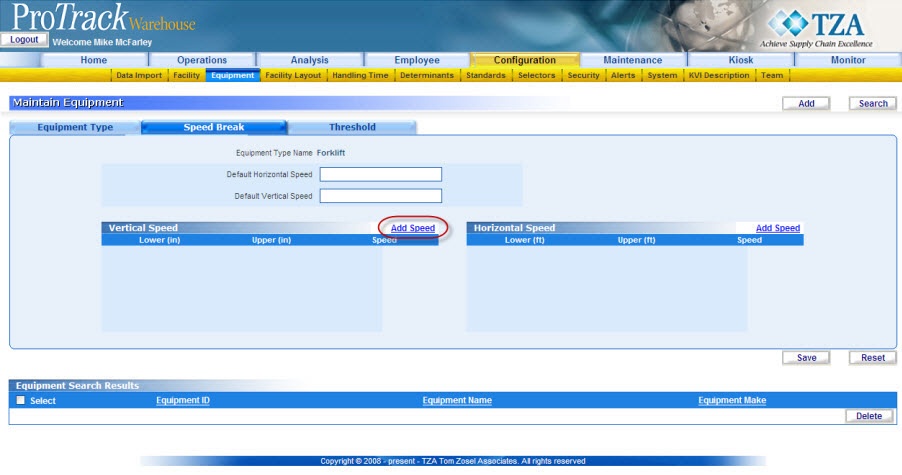Click Add Speed link under Horizontal Speed
The height and width of the screenshot is (475, 902).
coord(778,228)
